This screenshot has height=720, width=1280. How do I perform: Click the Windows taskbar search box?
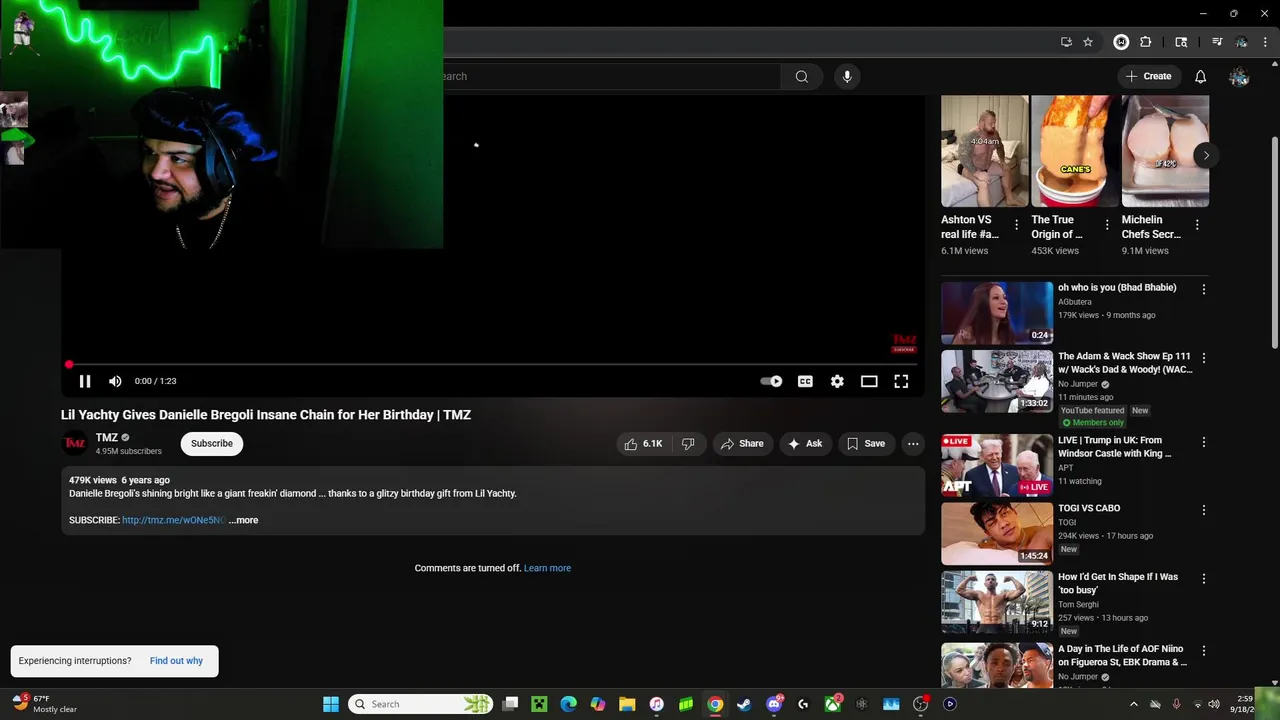coord(421,704)
